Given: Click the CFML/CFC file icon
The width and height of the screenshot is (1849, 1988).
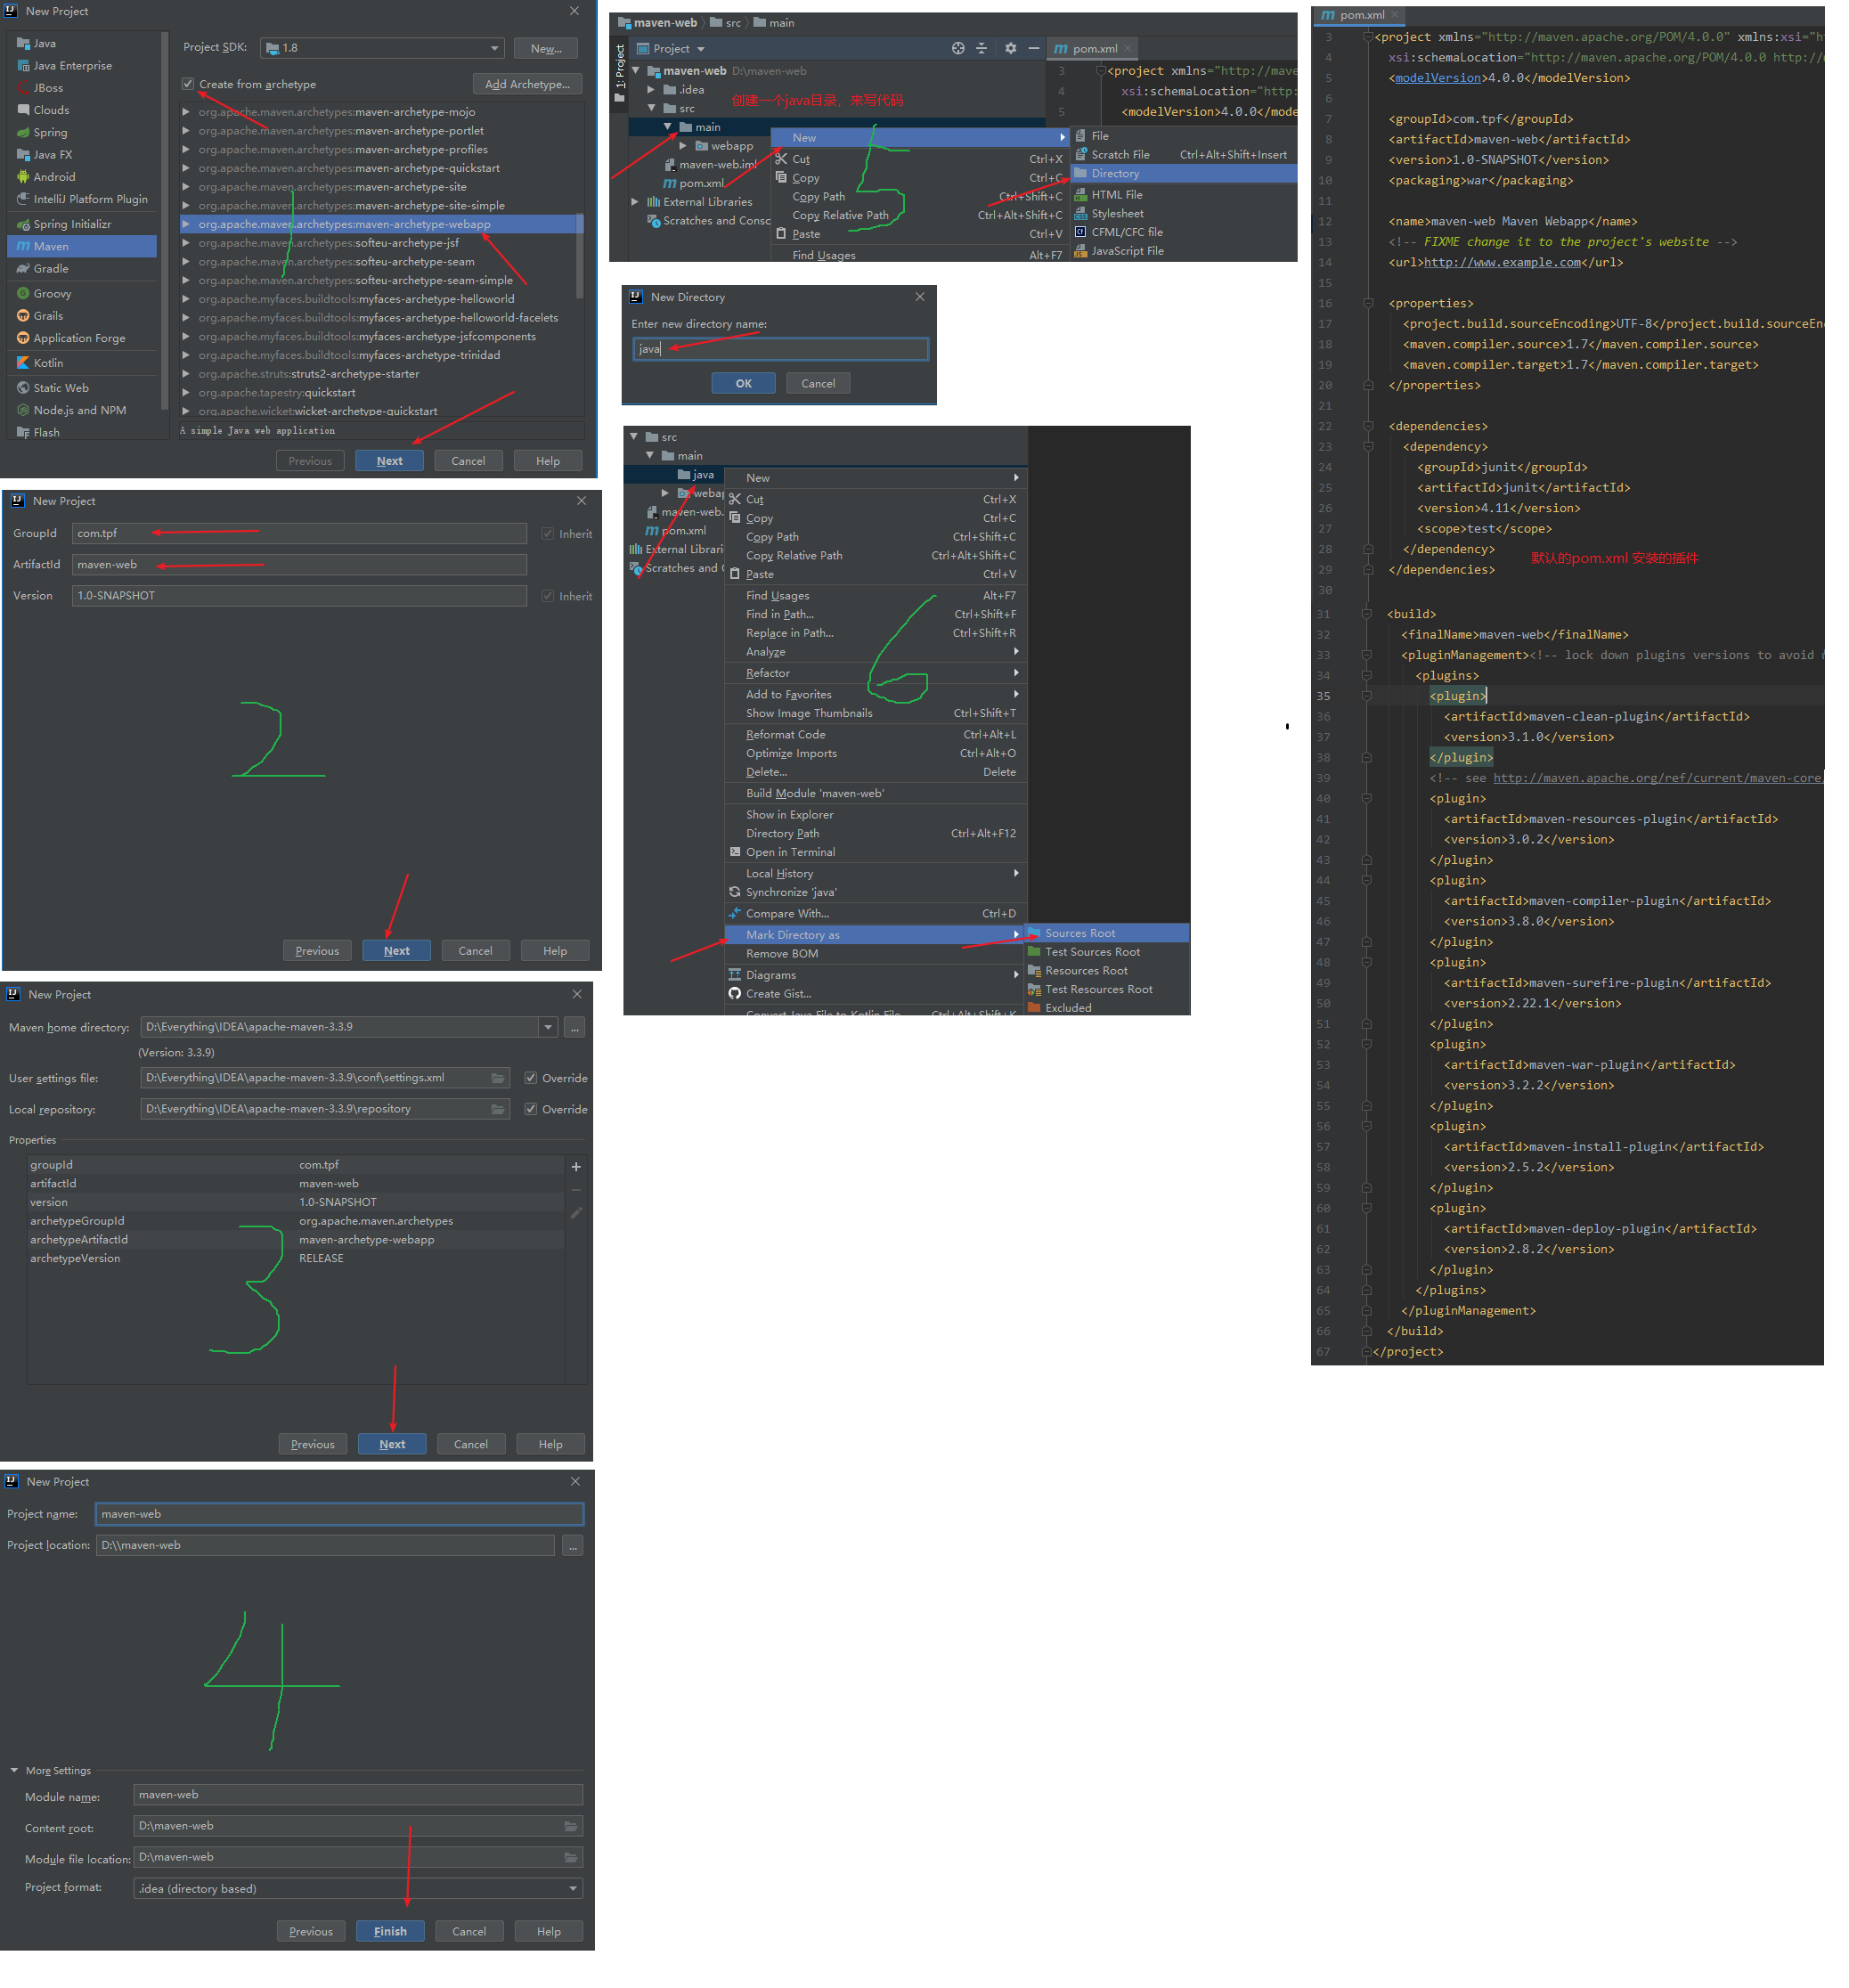Looking at the screenshot, I should 1081,232.
